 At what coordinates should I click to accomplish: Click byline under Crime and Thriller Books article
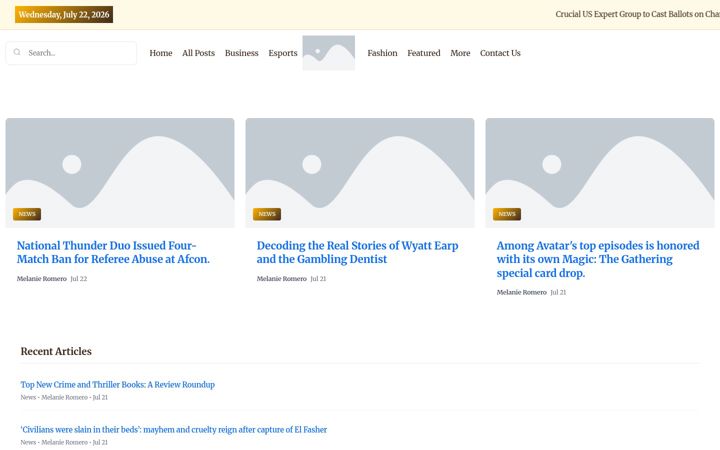[x=64, y=398]
